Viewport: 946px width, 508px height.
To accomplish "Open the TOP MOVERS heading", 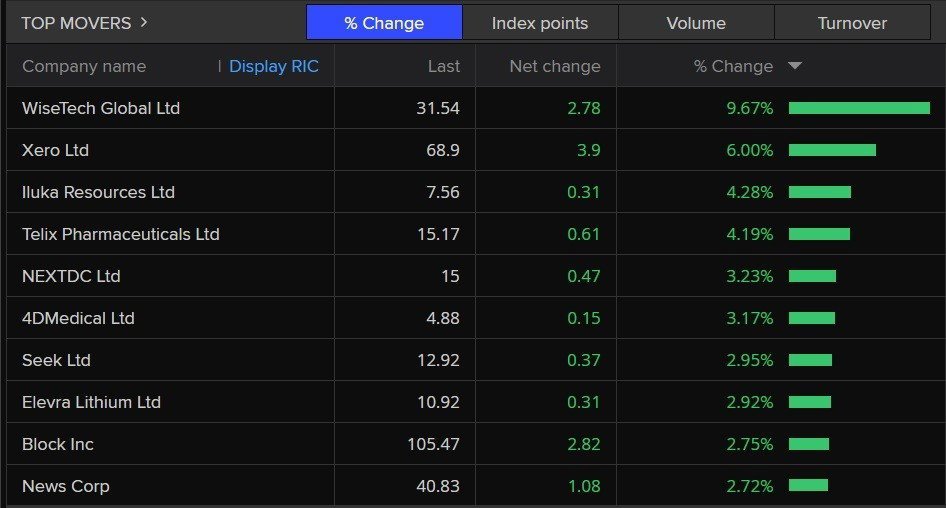I will pyautogui.click(x=76, y=23).
